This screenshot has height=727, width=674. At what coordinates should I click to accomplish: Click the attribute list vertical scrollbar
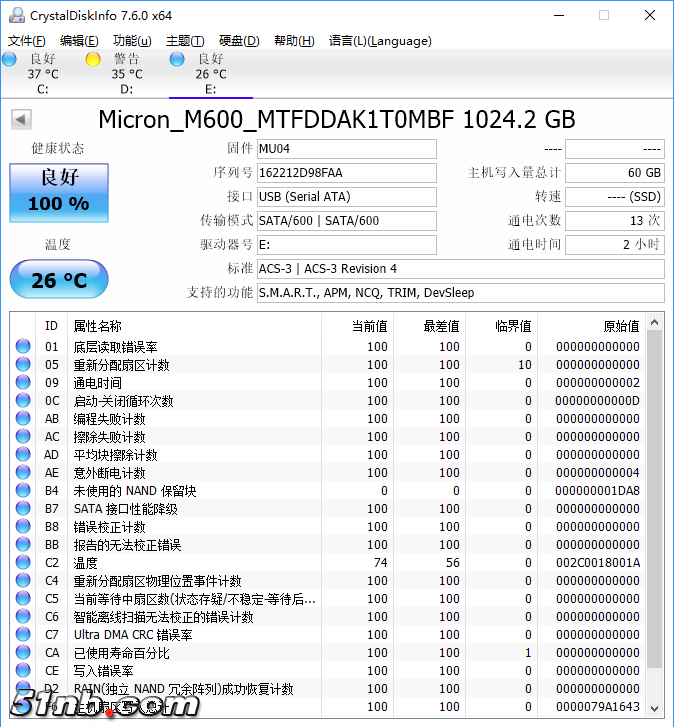[x=654, y=500]
